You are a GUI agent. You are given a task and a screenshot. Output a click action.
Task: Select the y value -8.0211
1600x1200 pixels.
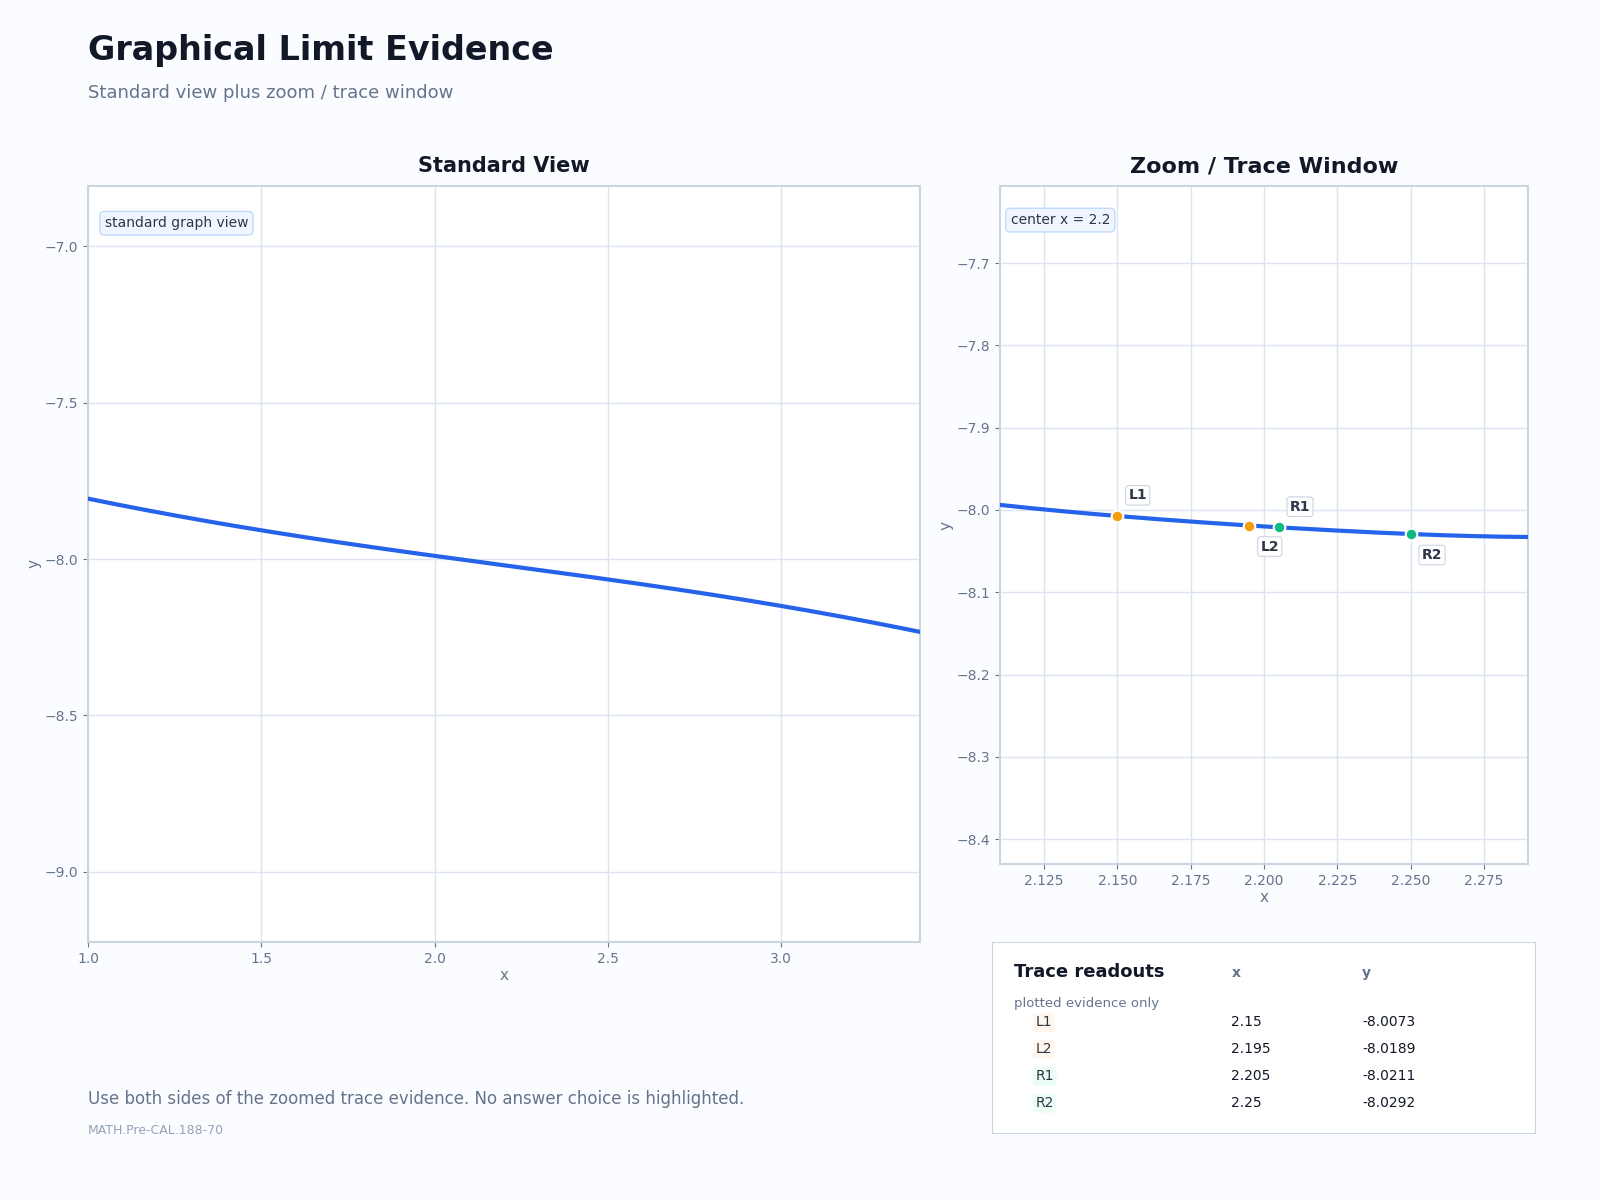1388,1076
